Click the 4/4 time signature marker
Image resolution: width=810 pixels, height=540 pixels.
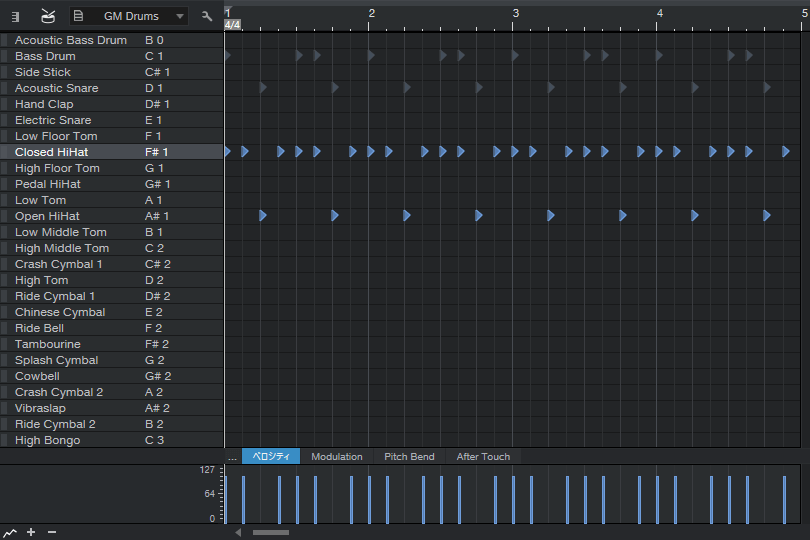pyautogui.click(x=232, y=24)
